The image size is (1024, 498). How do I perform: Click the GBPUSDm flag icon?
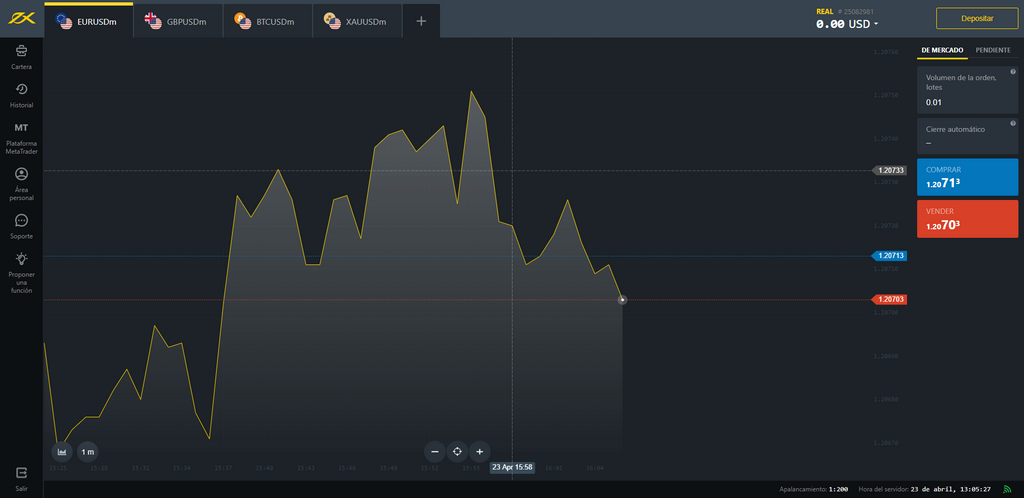(153, 21)
